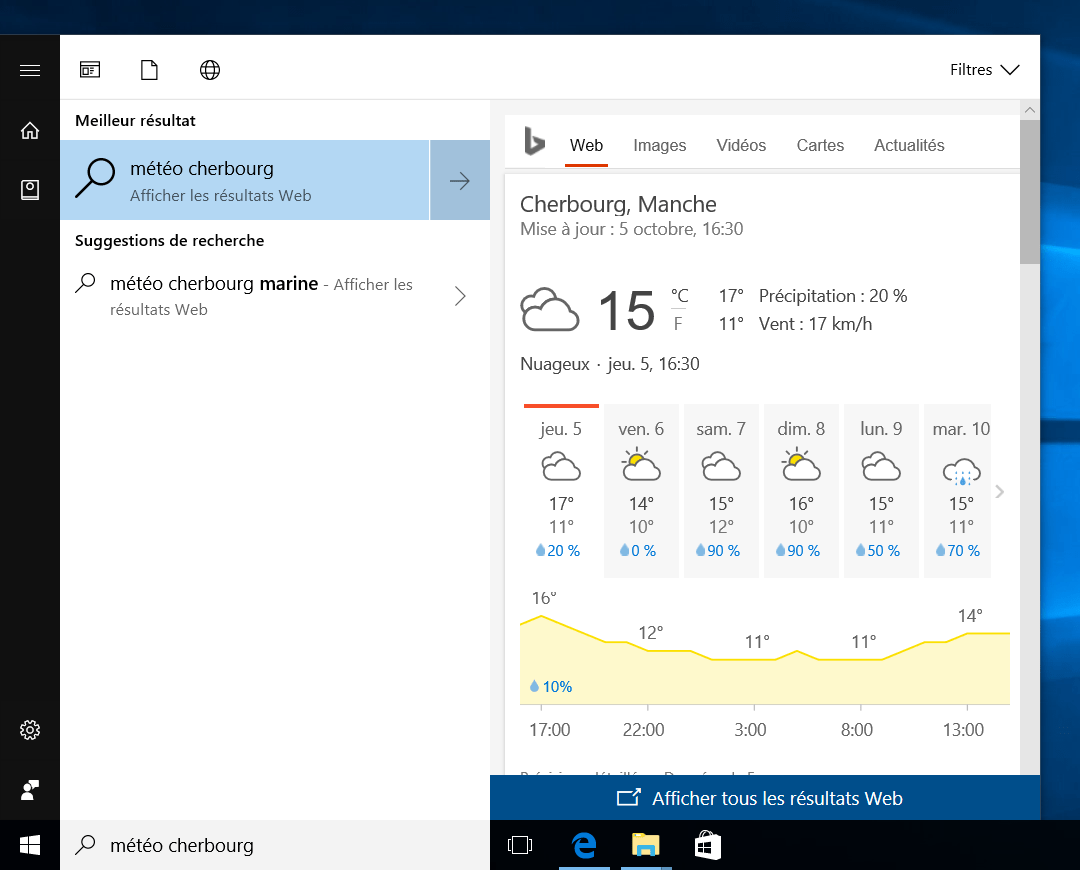Expand the Filtres dropdown
The height and width of the screenshot is (870, 1080).
984,70
